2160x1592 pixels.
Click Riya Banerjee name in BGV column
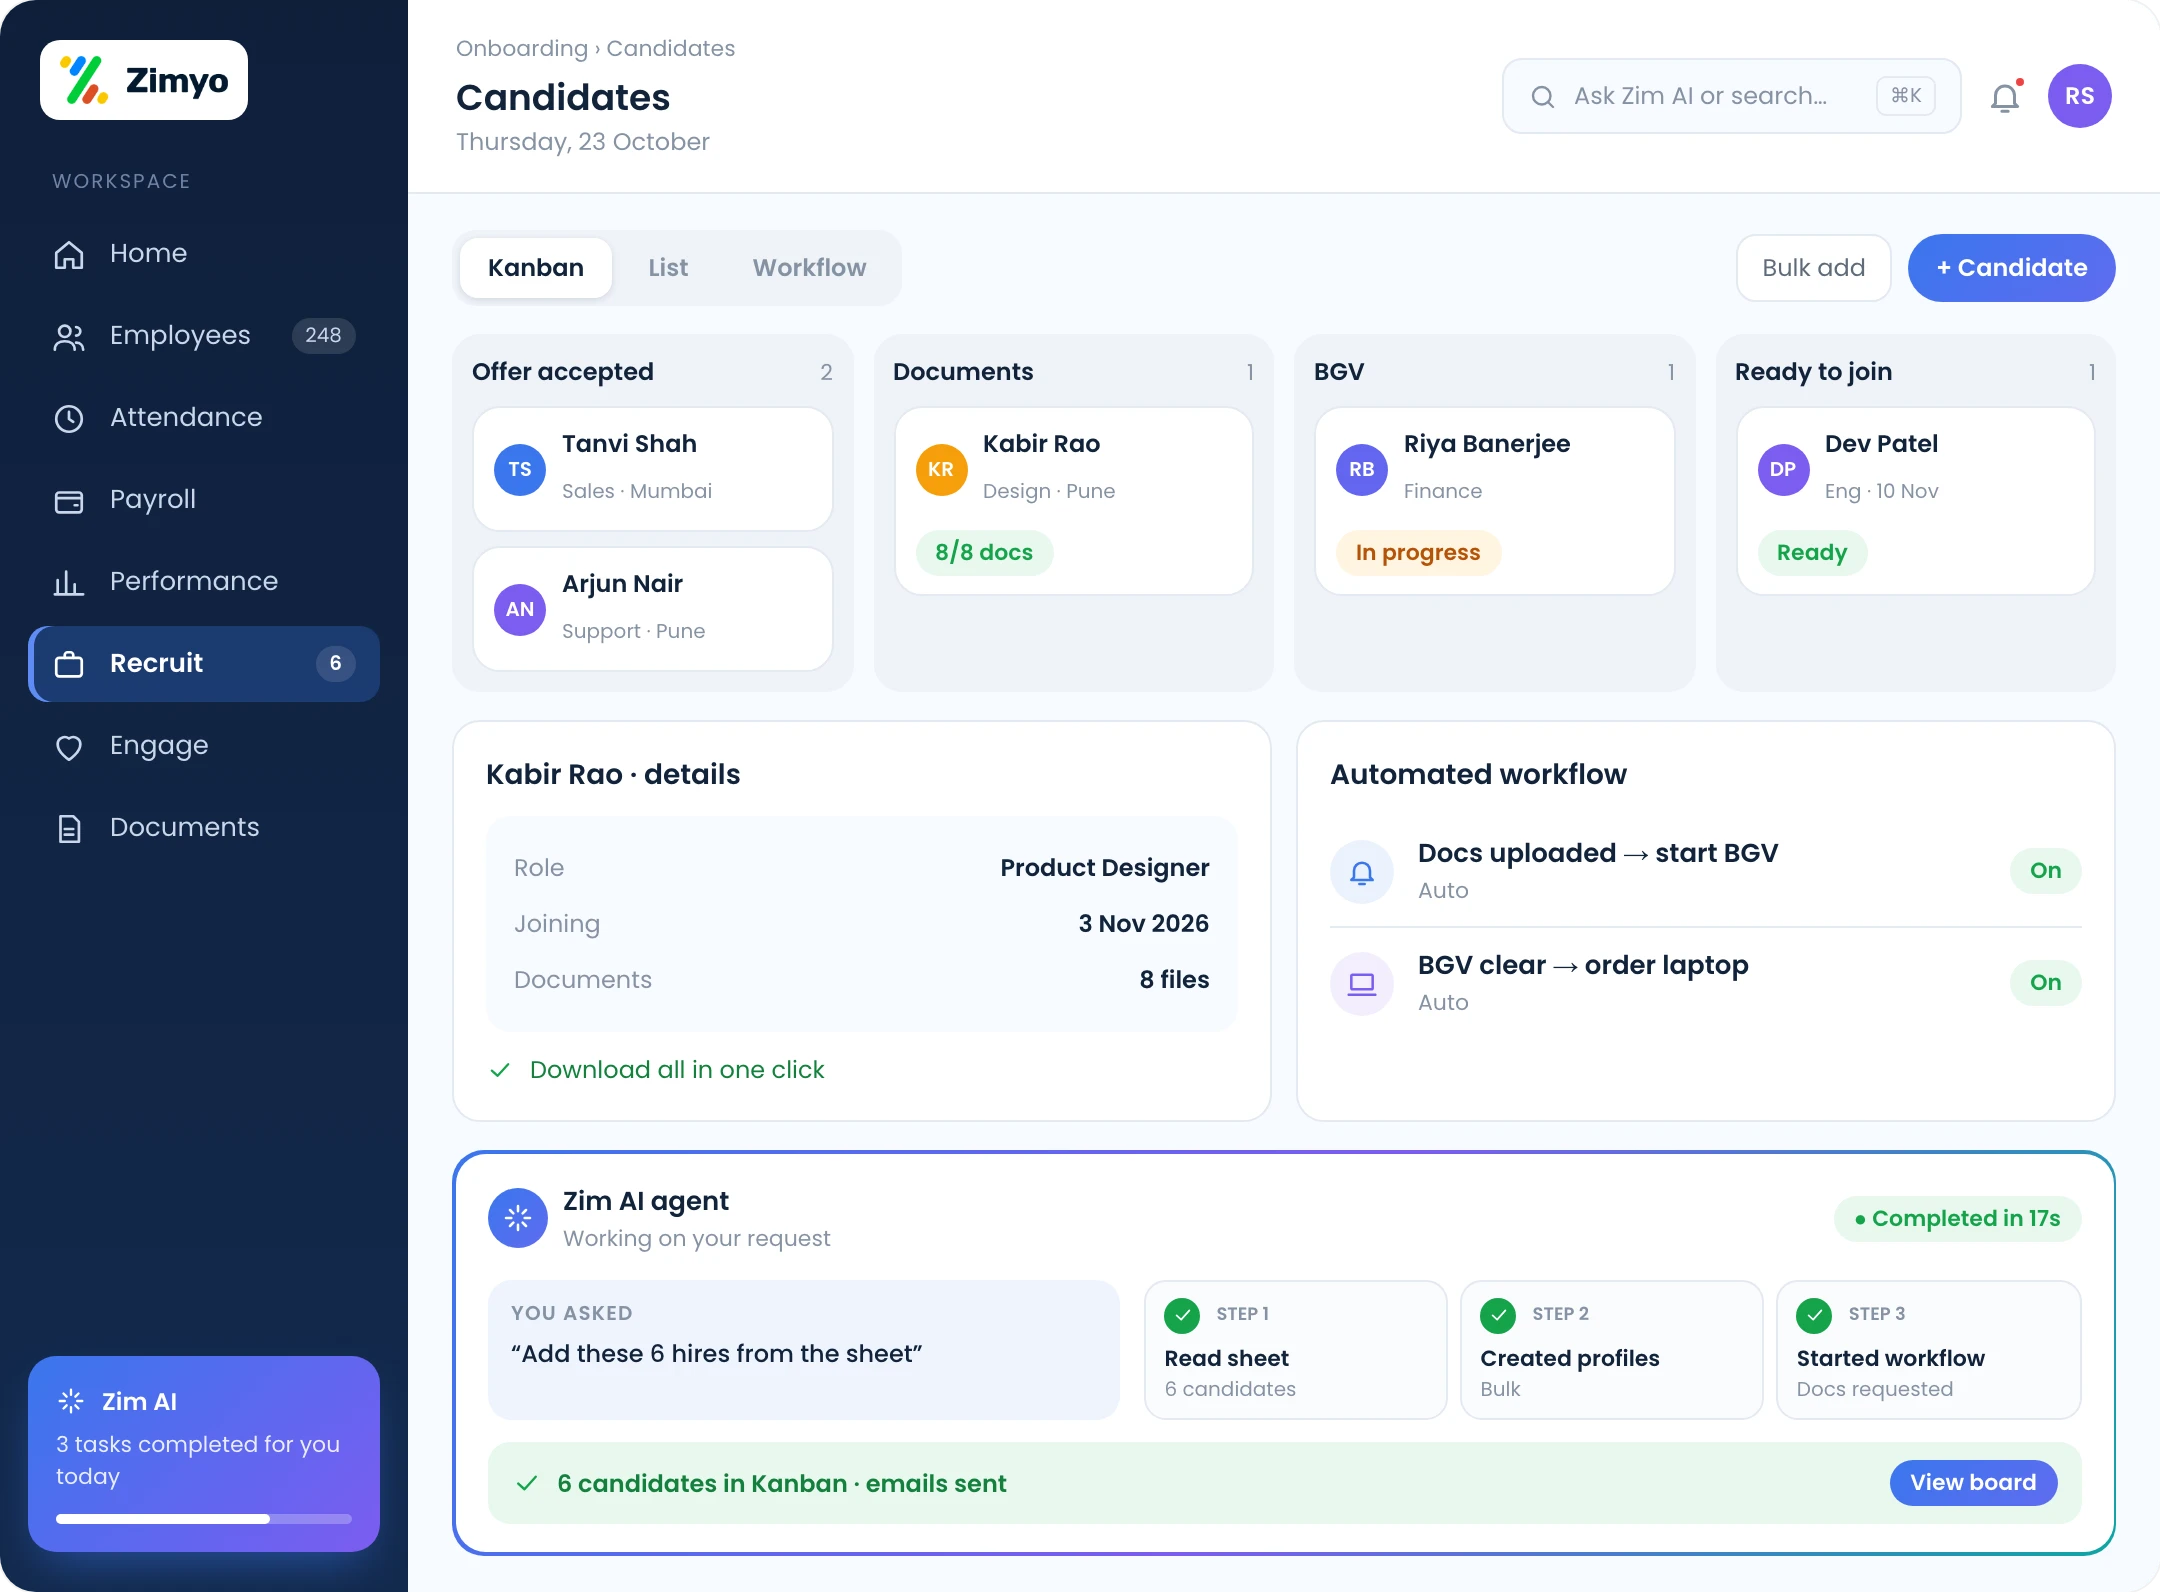coord(1487,444)
